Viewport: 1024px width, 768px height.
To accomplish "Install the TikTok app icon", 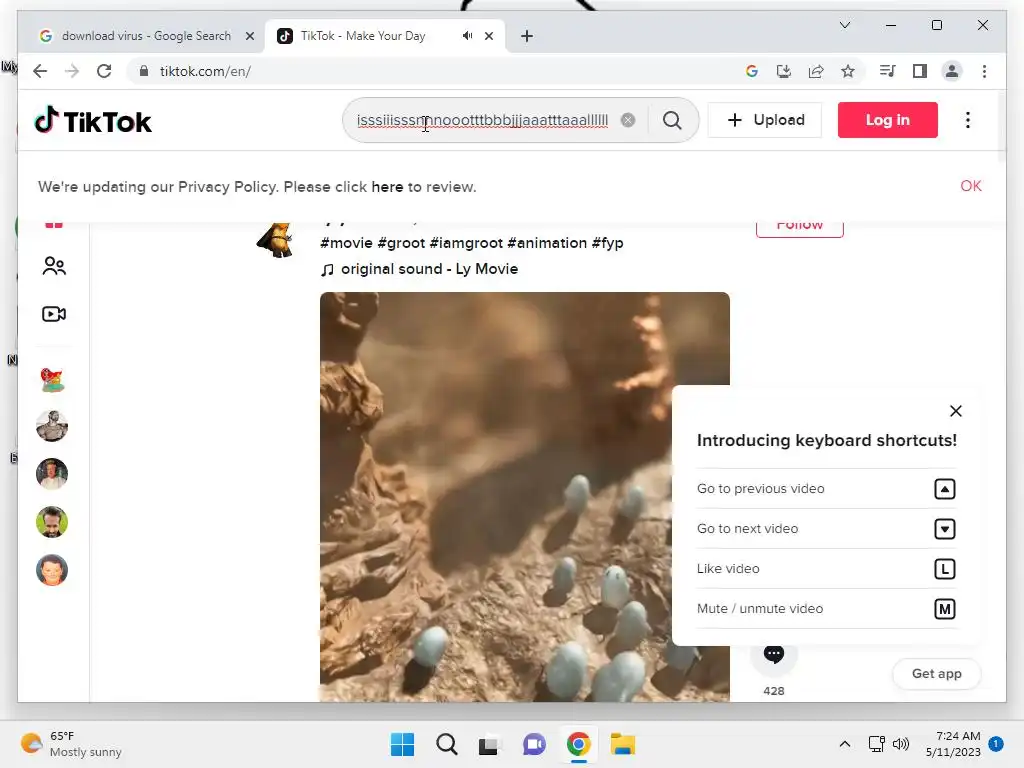I will click(x=784, y=71).
